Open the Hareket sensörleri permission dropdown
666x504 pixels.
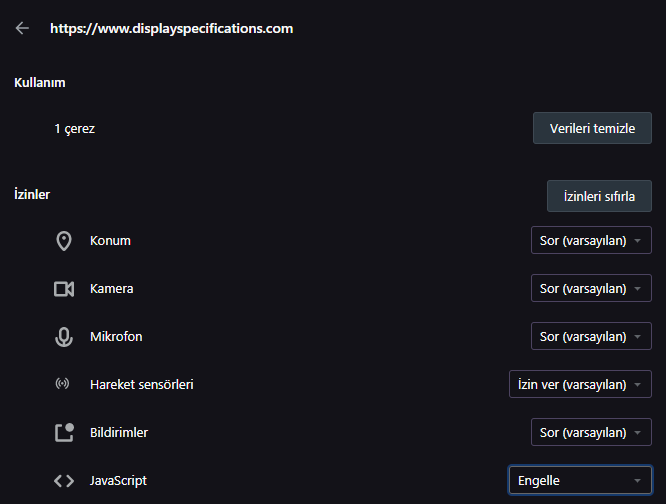coord(580,385)
